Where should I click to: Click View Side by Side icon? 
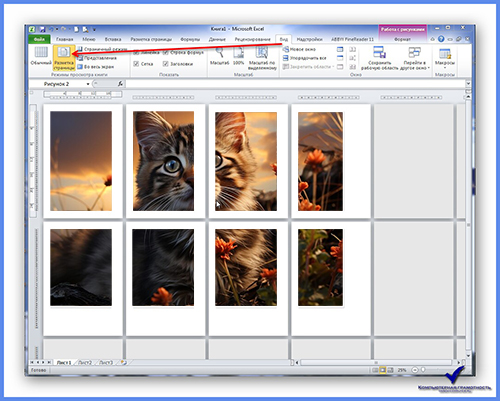point(353,49)
